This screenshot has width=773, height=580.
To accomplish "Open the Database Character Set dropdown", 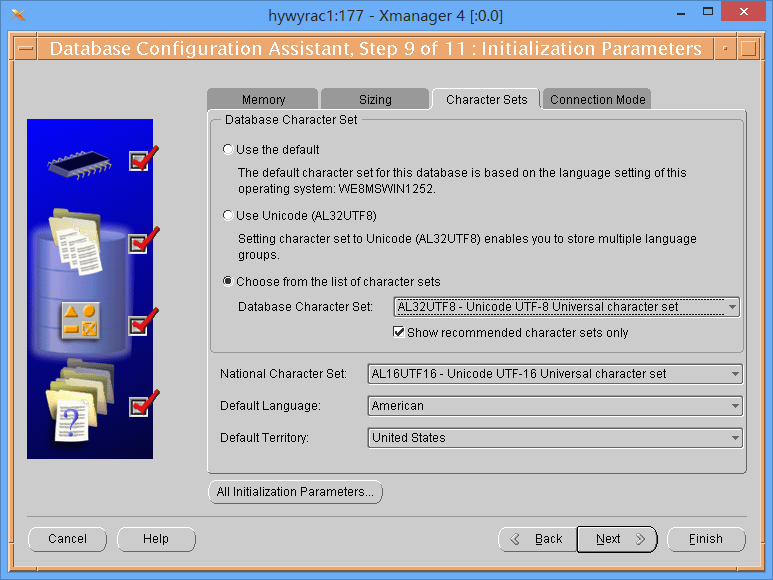I will tap(566, 307).
